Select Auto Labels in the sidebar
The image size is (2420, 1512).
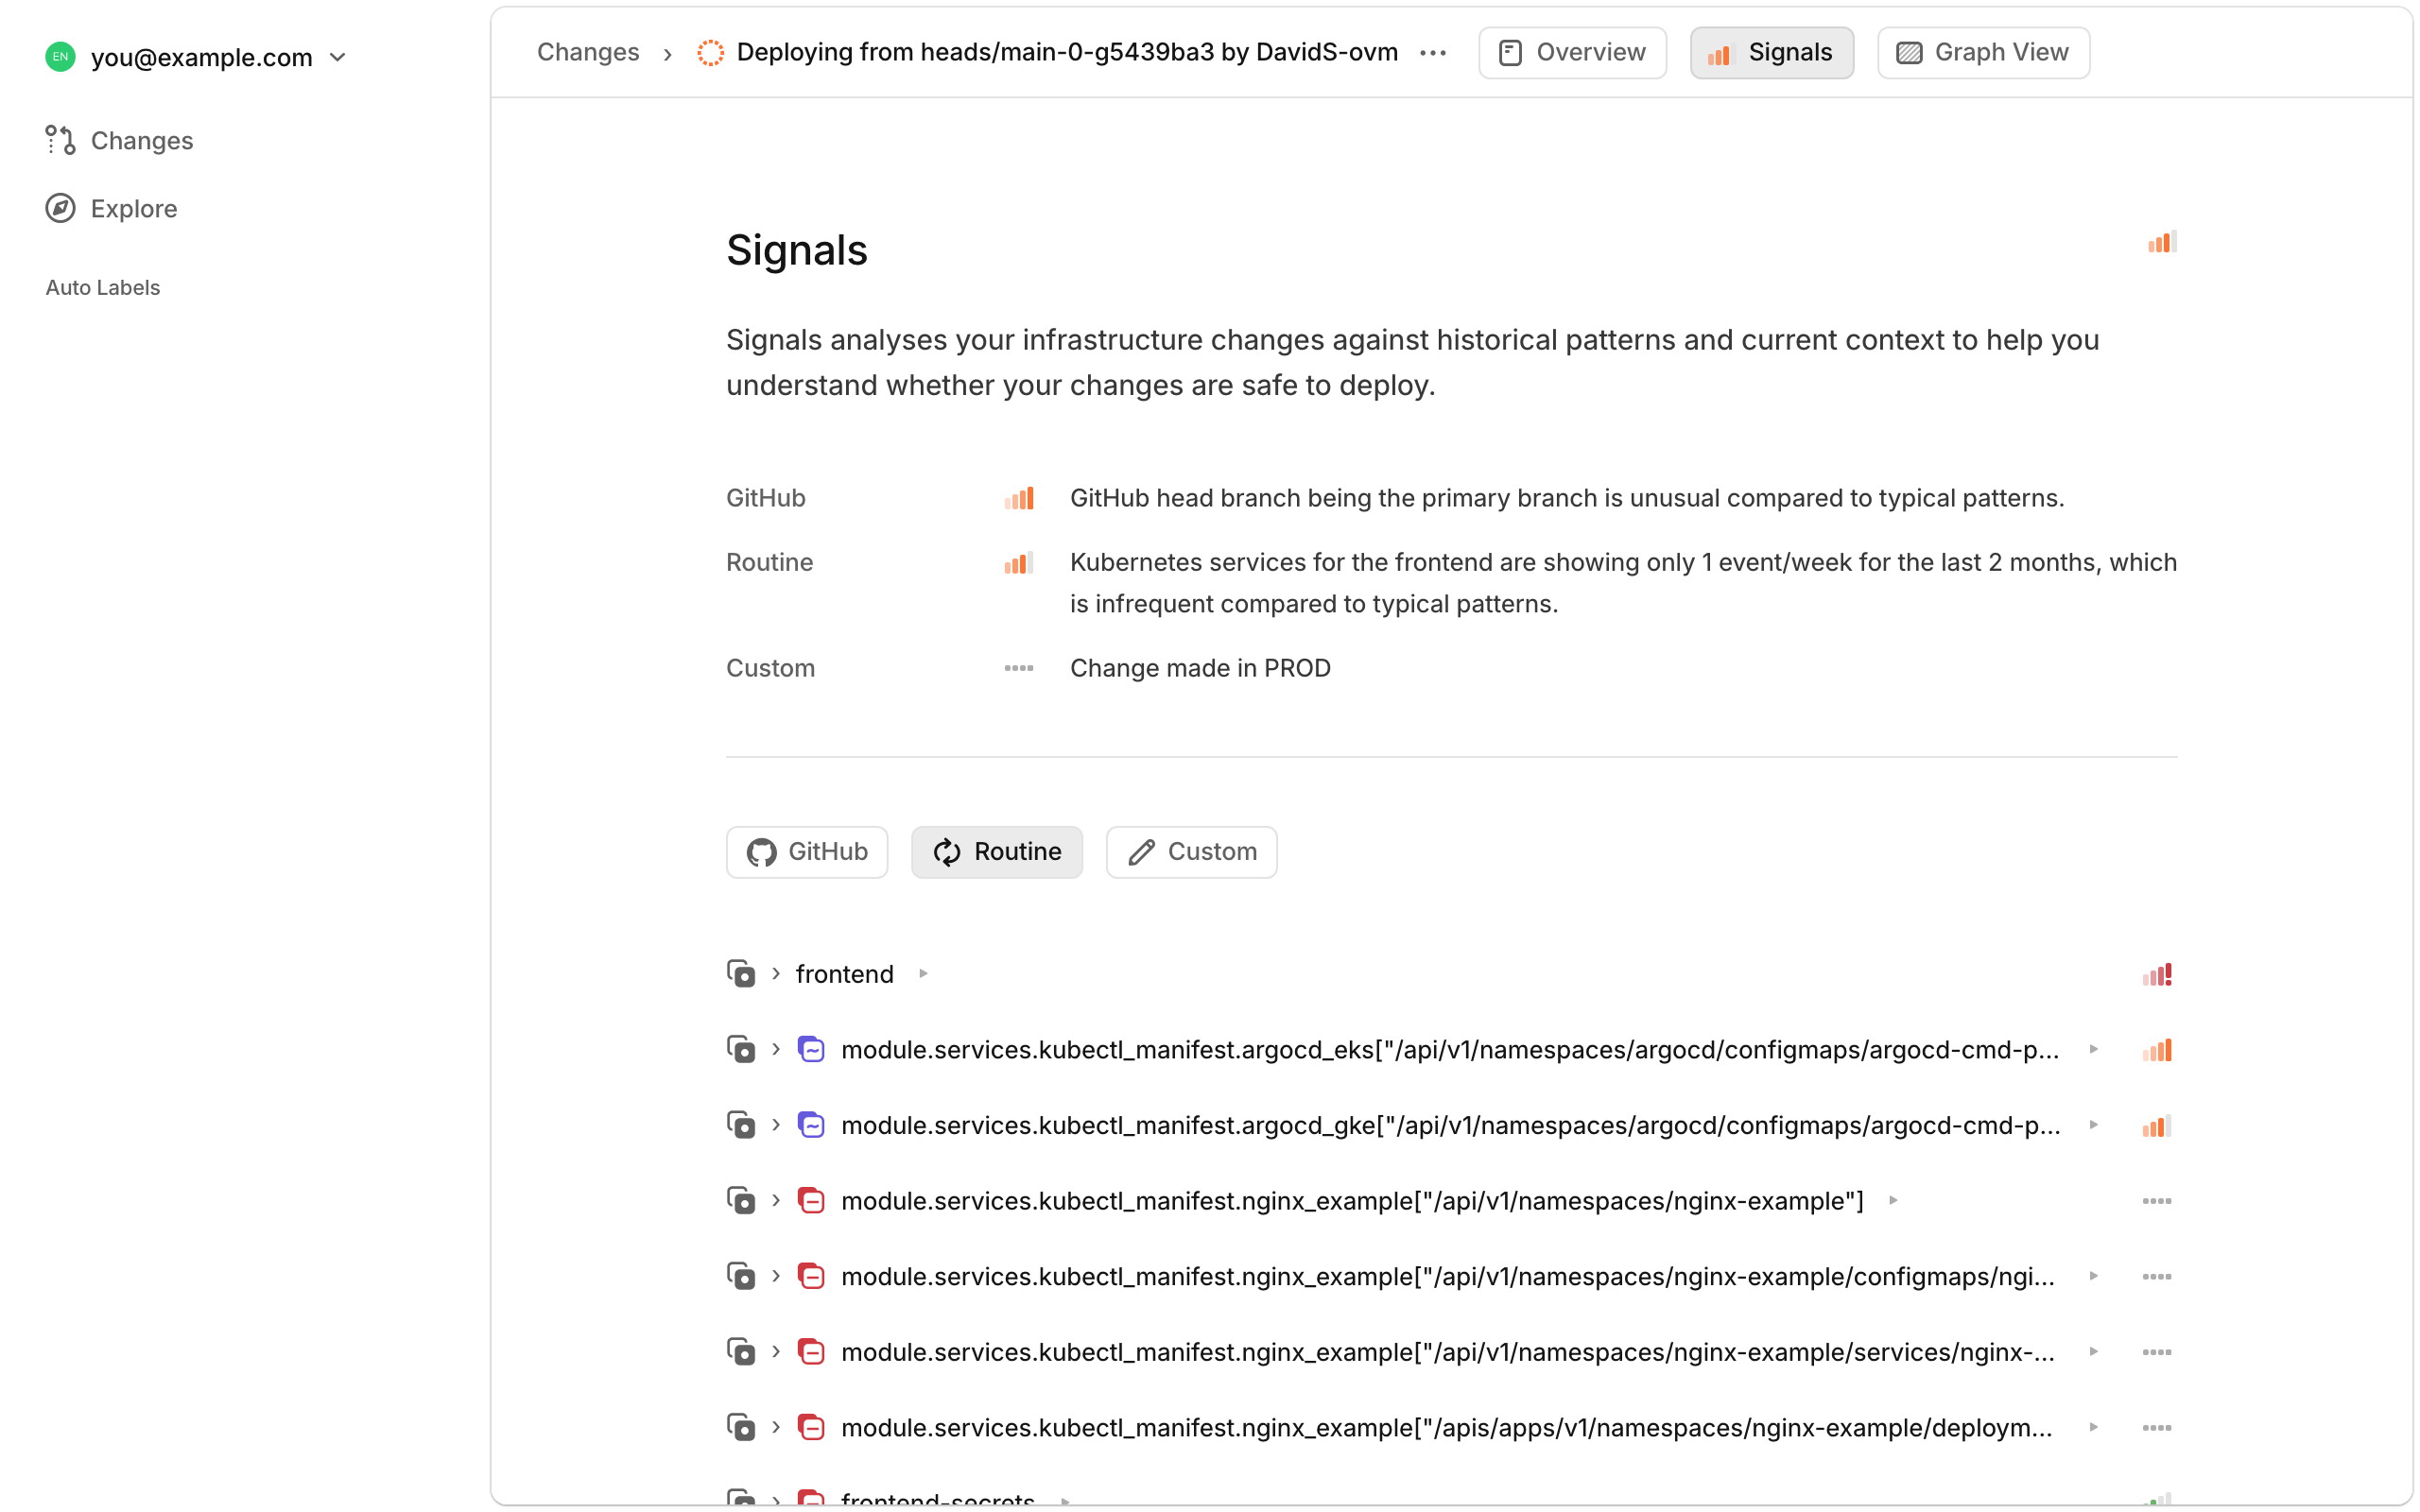[x=103, y=287]
